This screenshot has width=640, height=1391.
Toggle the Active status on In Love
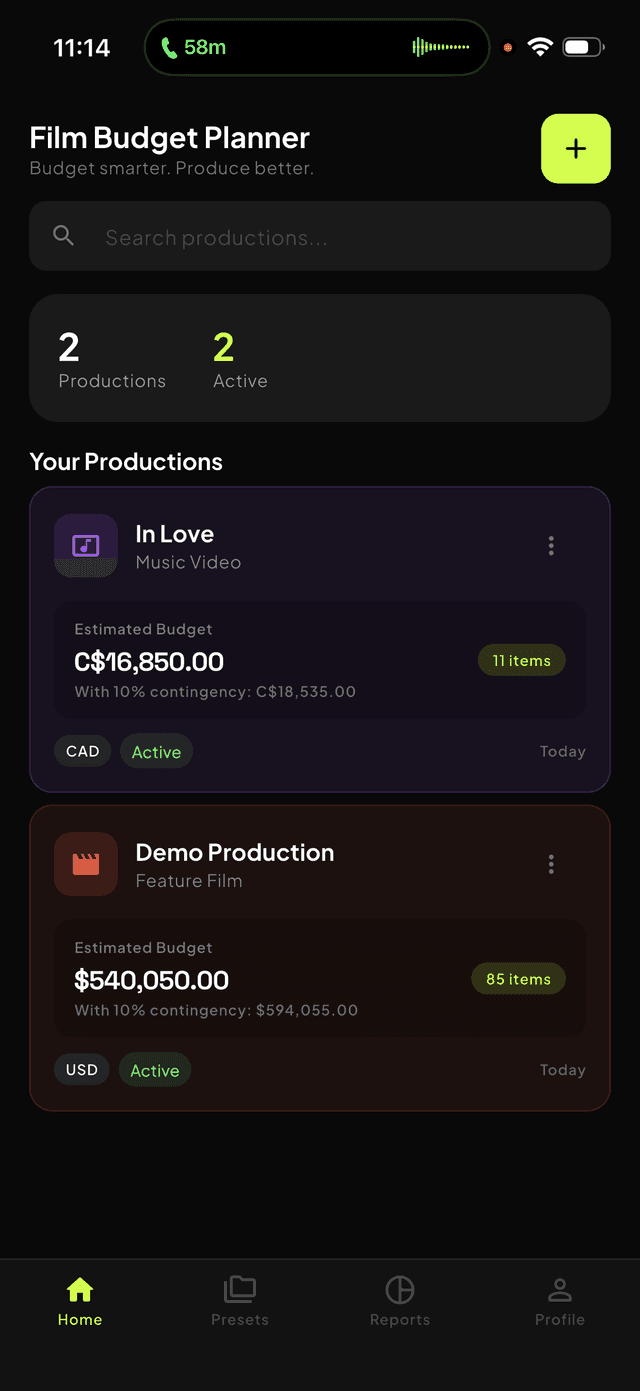[156, 751]
